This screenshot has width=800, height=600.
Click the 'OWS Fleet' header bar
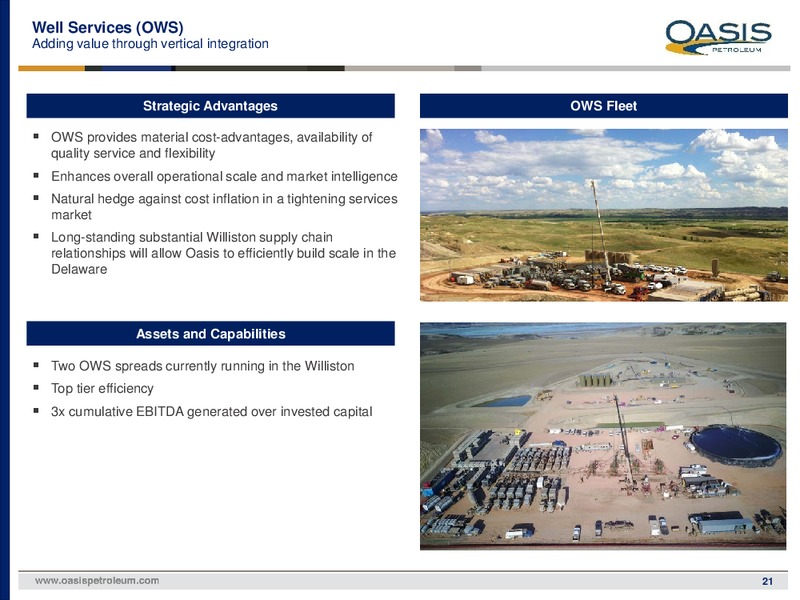[604, 106]
